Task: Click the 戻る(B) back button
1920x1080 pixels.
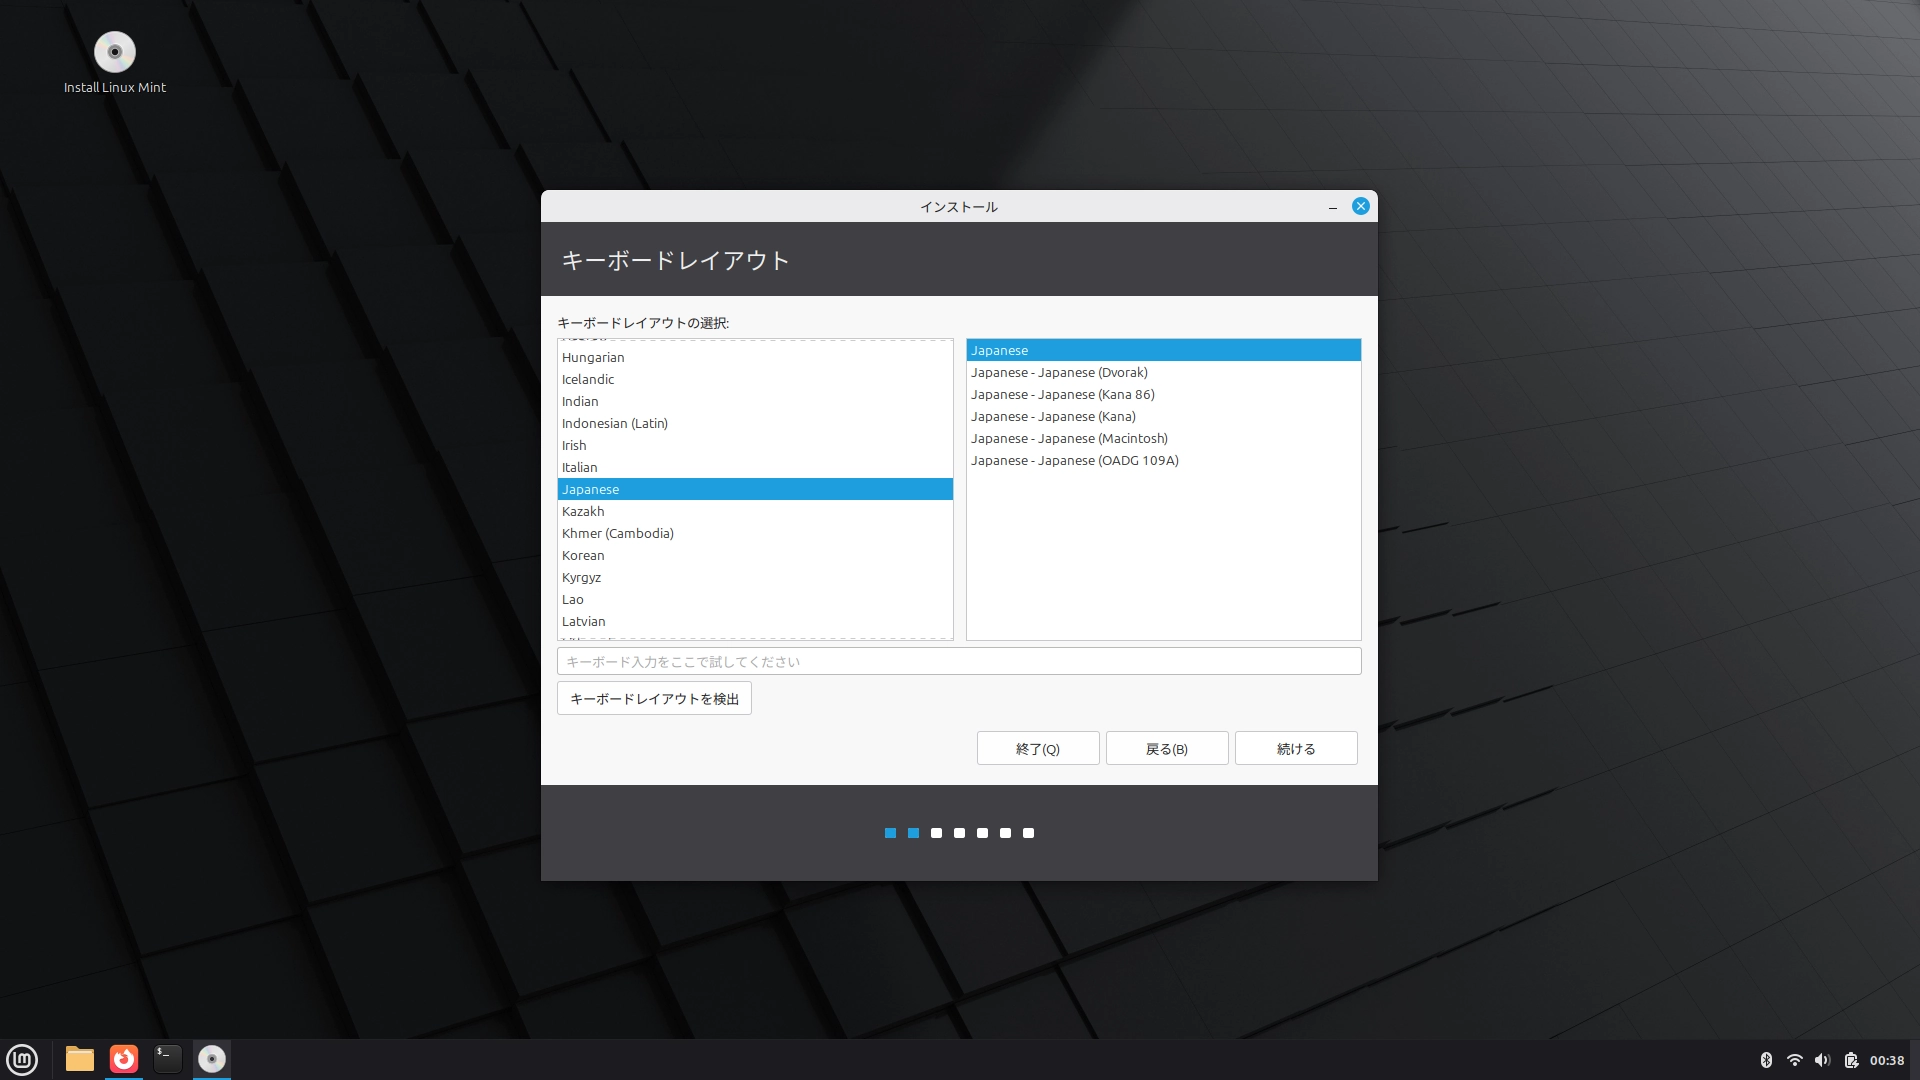Action: tap(1166, 748)
